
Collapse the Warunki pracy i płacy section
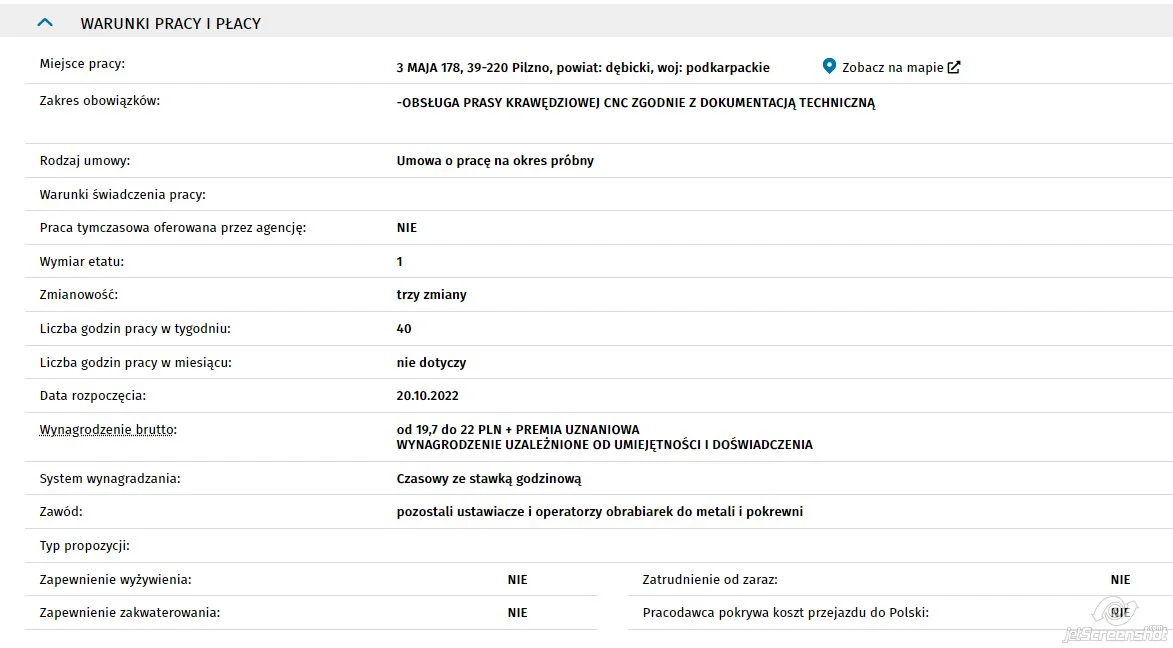45,22
